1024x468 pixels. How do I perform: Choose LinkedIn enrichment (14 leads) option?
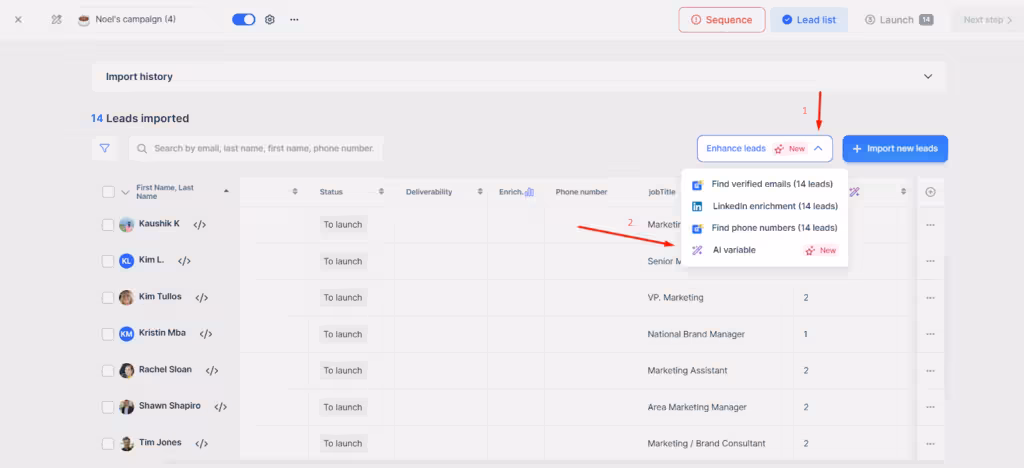774,206
